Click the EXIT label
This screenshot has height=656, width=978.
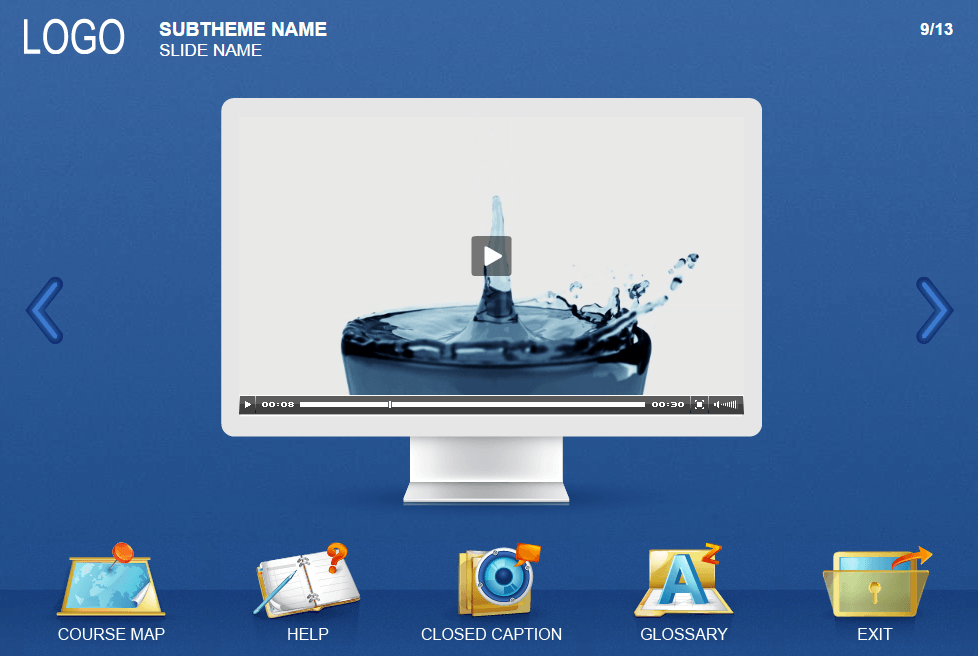click(874, 634)
